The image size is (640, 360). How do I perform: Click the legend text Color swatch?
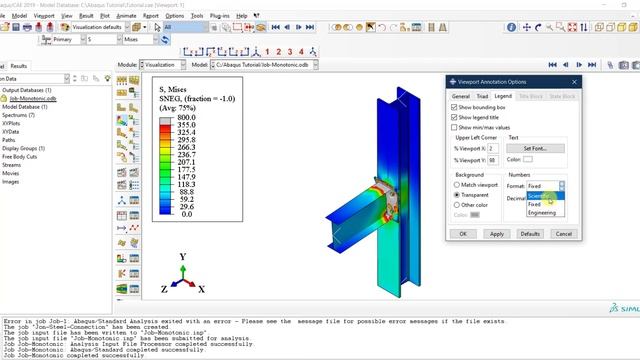(528, 159)
